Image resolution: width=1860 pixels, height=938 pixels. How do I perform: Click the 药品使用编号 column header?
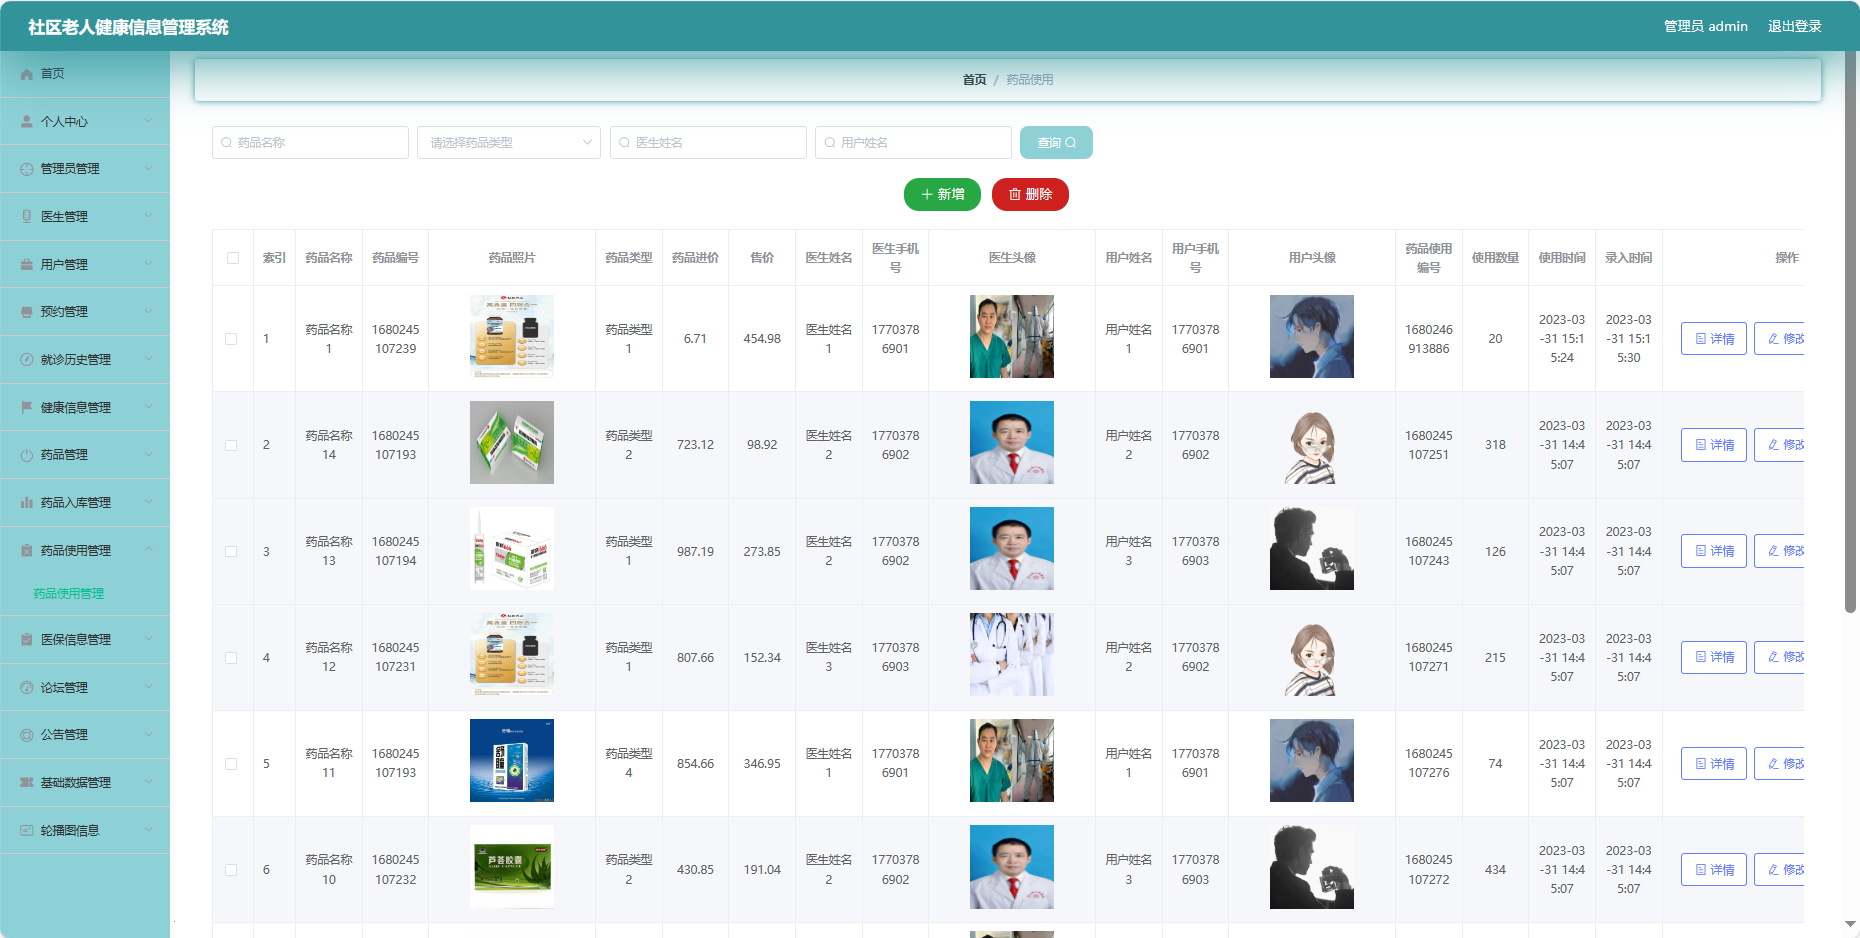point(1428,258)
